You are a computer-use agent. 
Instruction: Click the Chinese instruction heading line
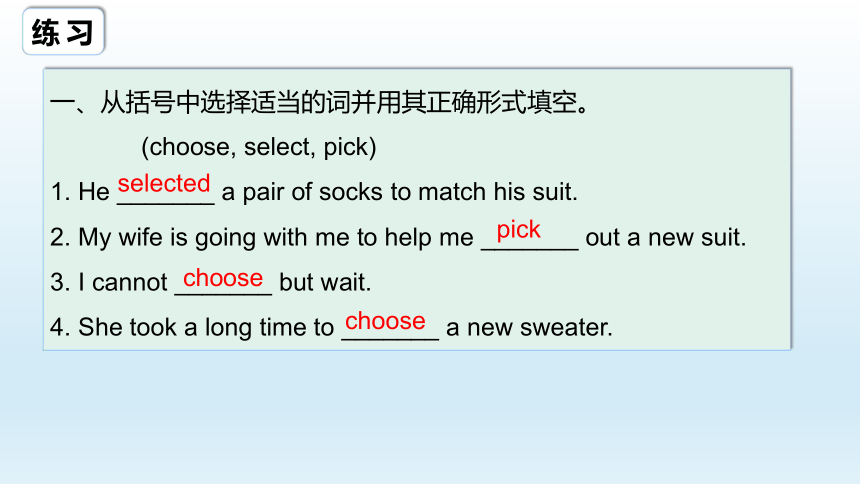(x=320, y=102)
